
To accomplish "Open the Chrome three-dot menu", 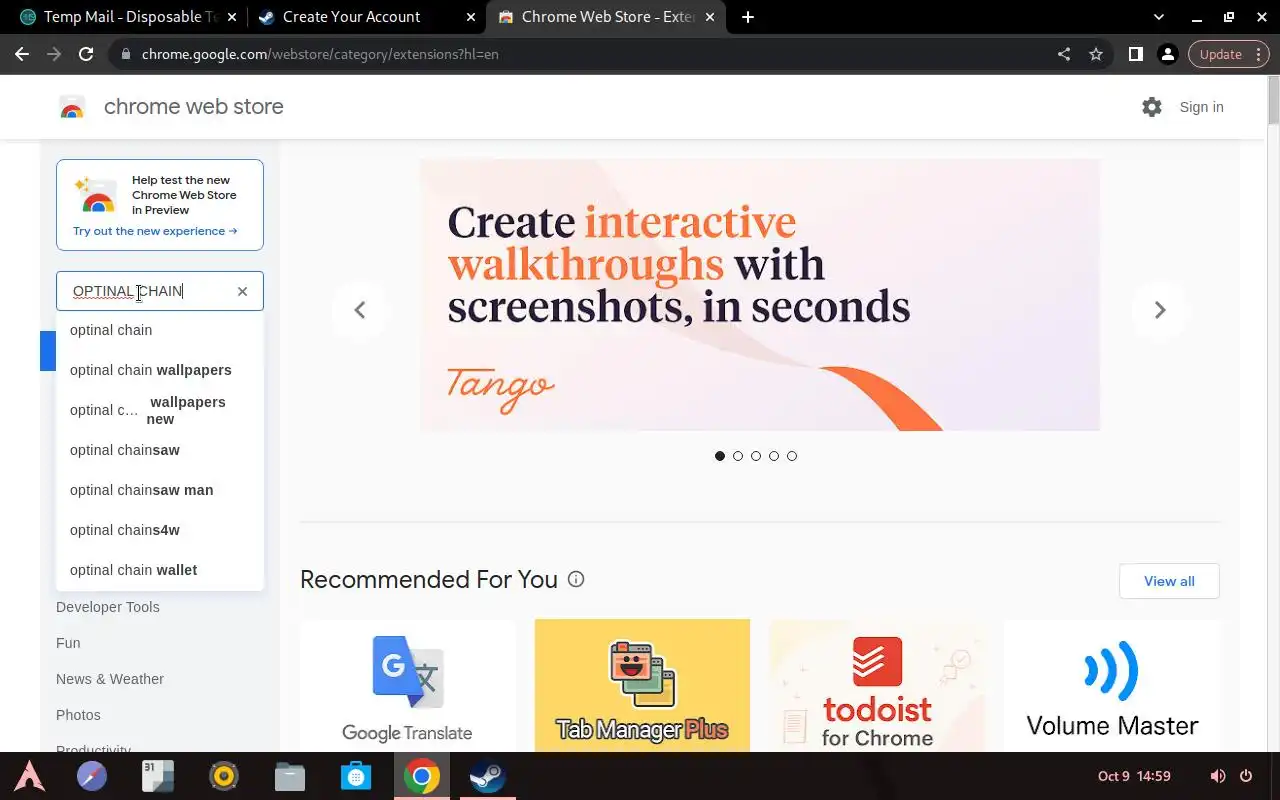I will 1258,54.
